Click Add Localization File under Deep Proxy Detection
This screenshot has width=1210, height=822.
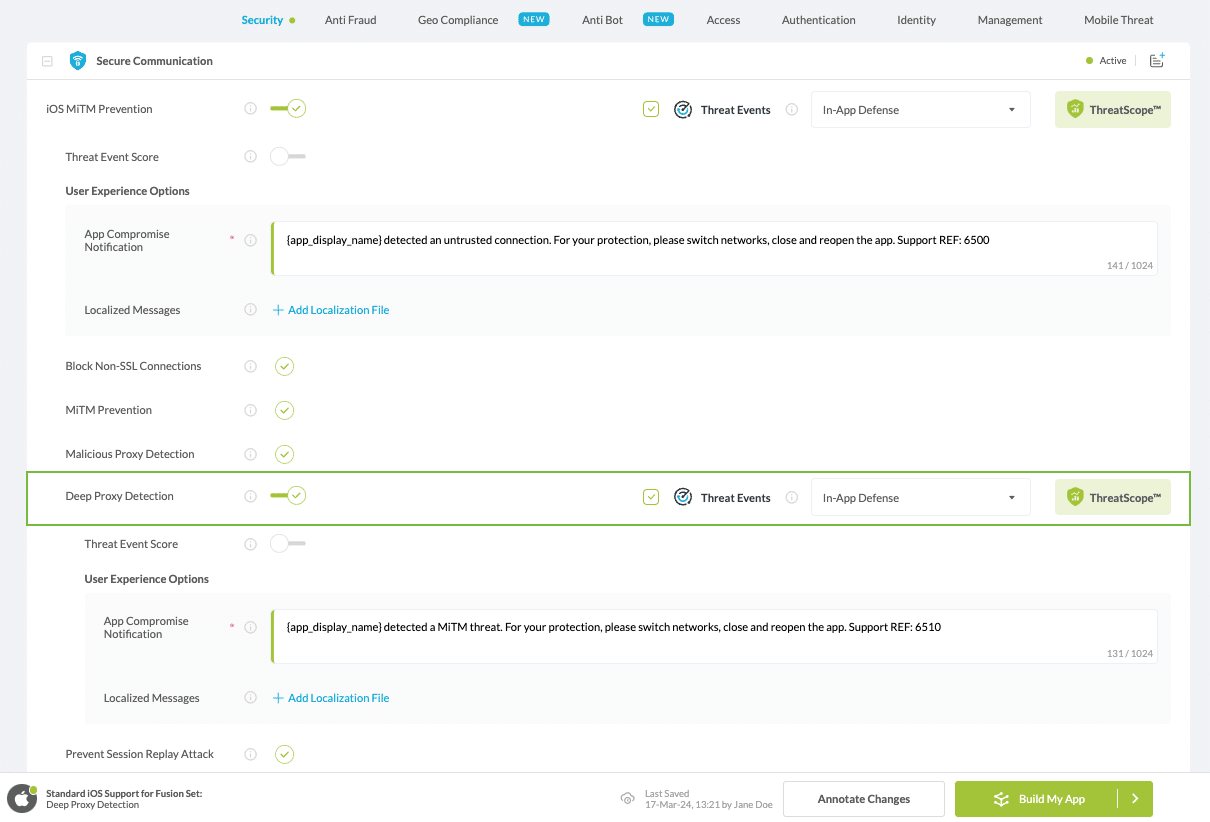pyautogui.click(x=331, y=698)
